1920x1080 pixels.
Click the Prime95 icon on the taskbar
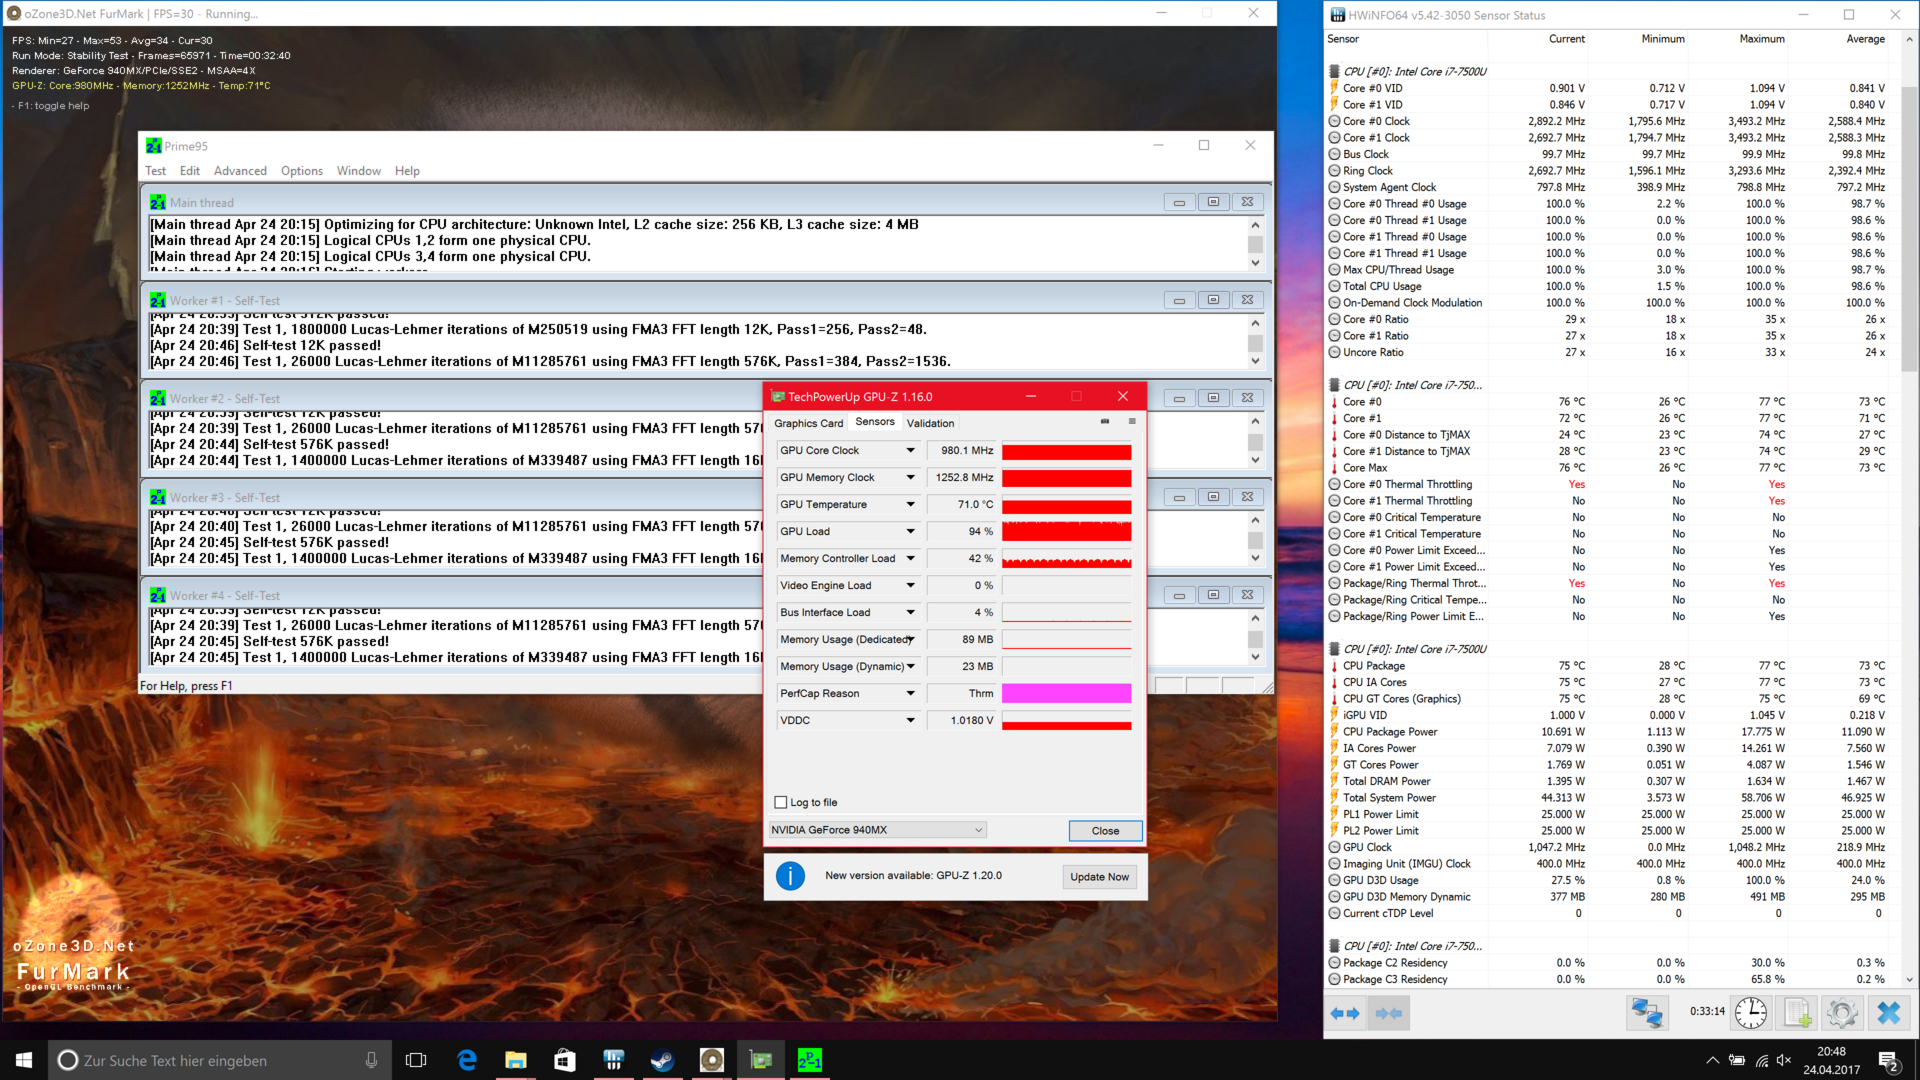click(810, 1060)
